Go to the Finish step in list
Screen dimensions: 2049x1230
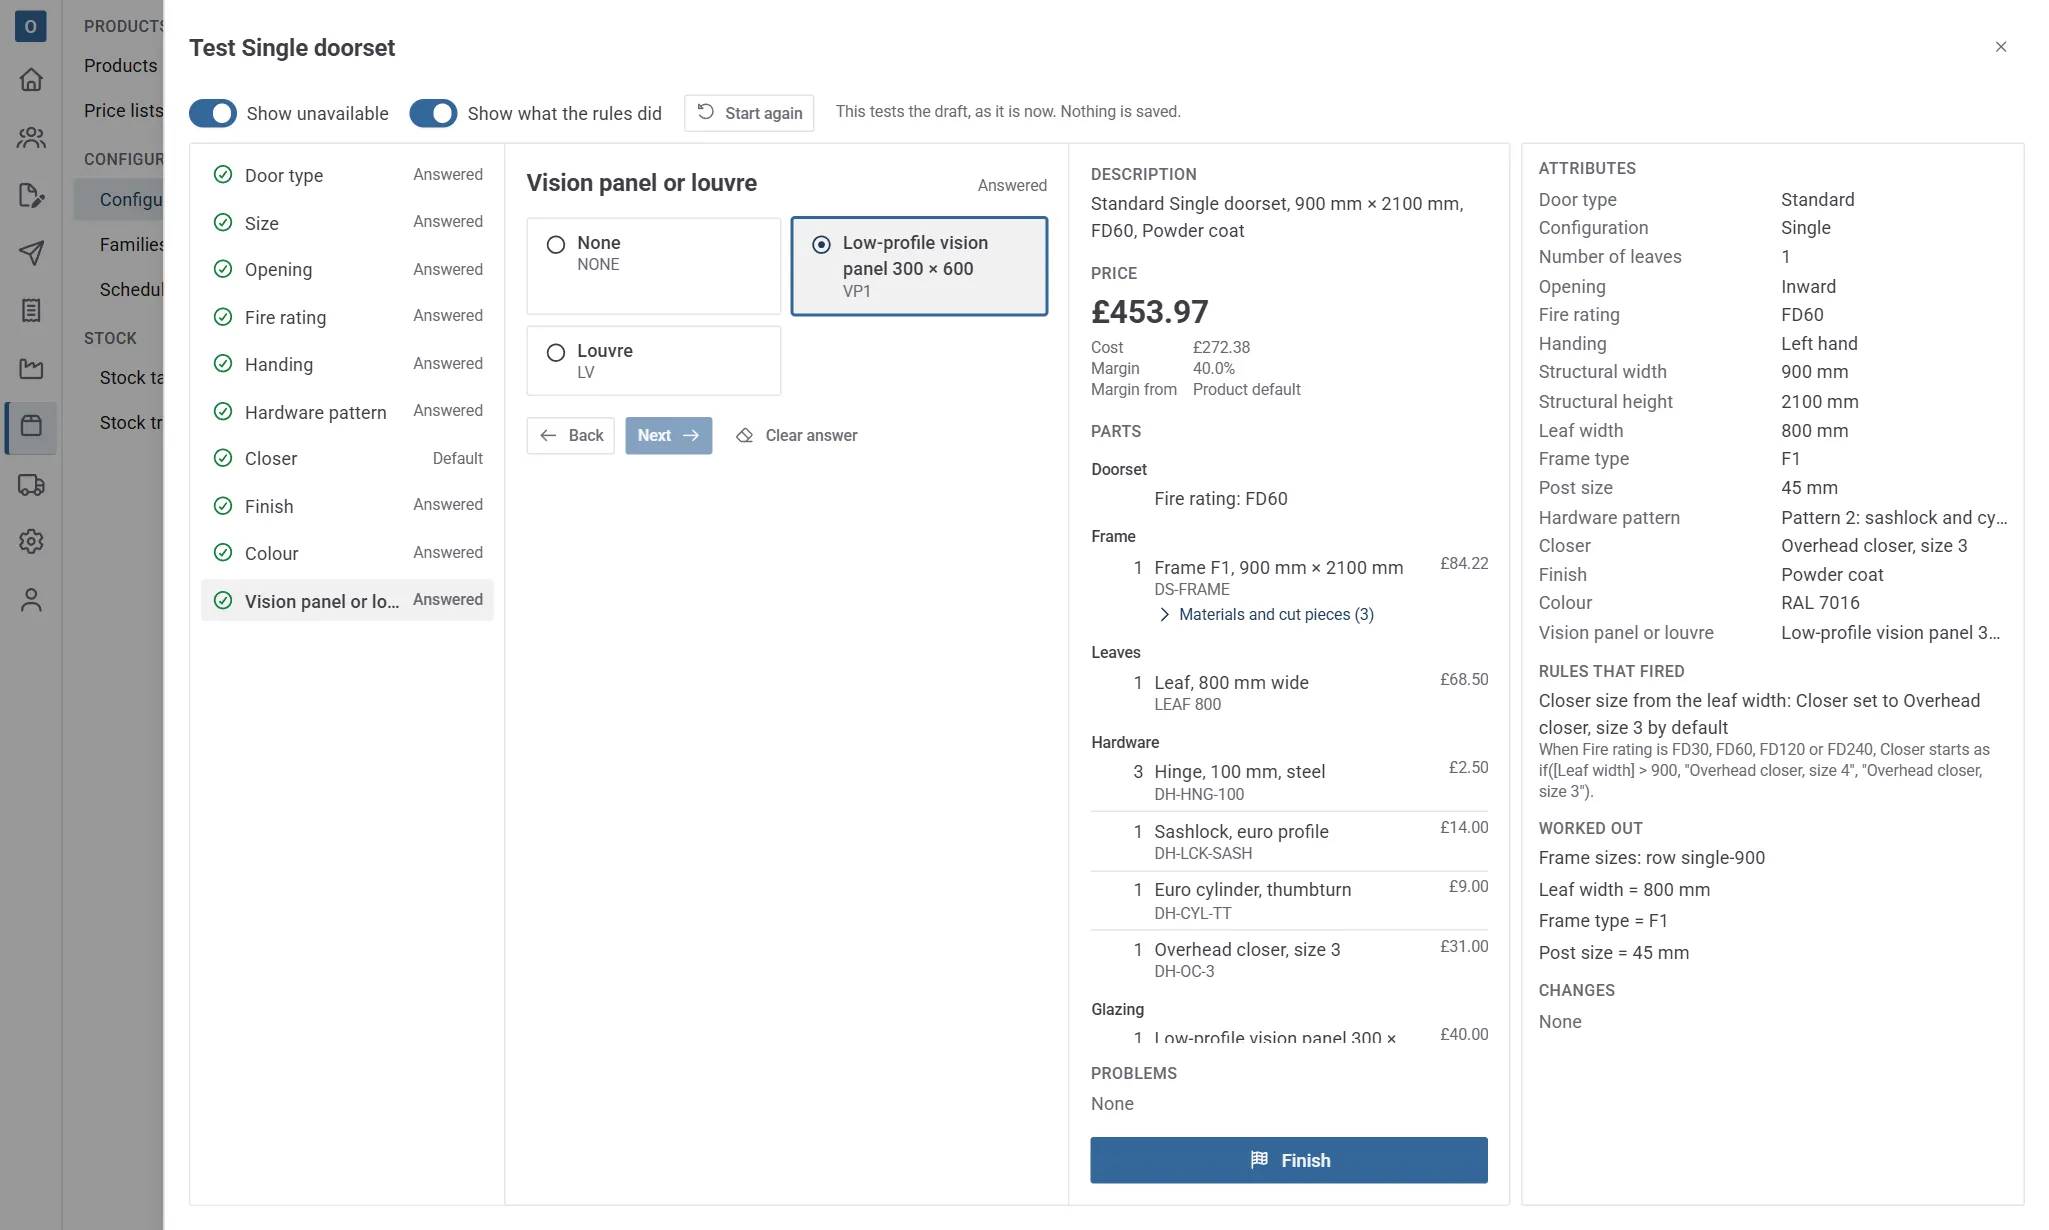pyautogui.click(x=347, y=506)
